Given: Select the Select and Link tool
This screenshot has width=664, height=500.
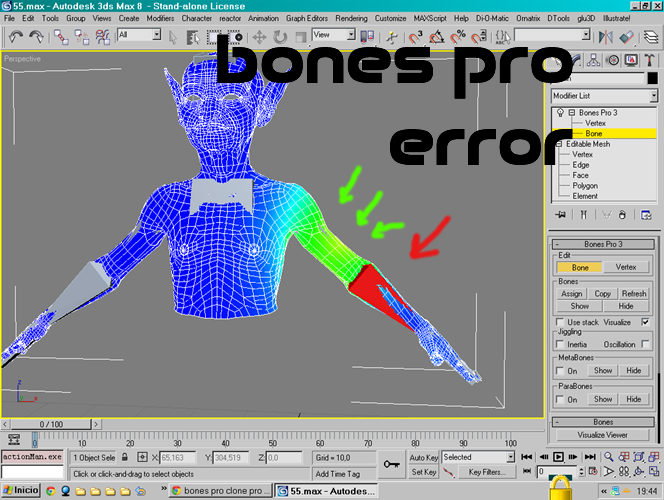Looking at the screenshot, I should click(x=61, y=37).
